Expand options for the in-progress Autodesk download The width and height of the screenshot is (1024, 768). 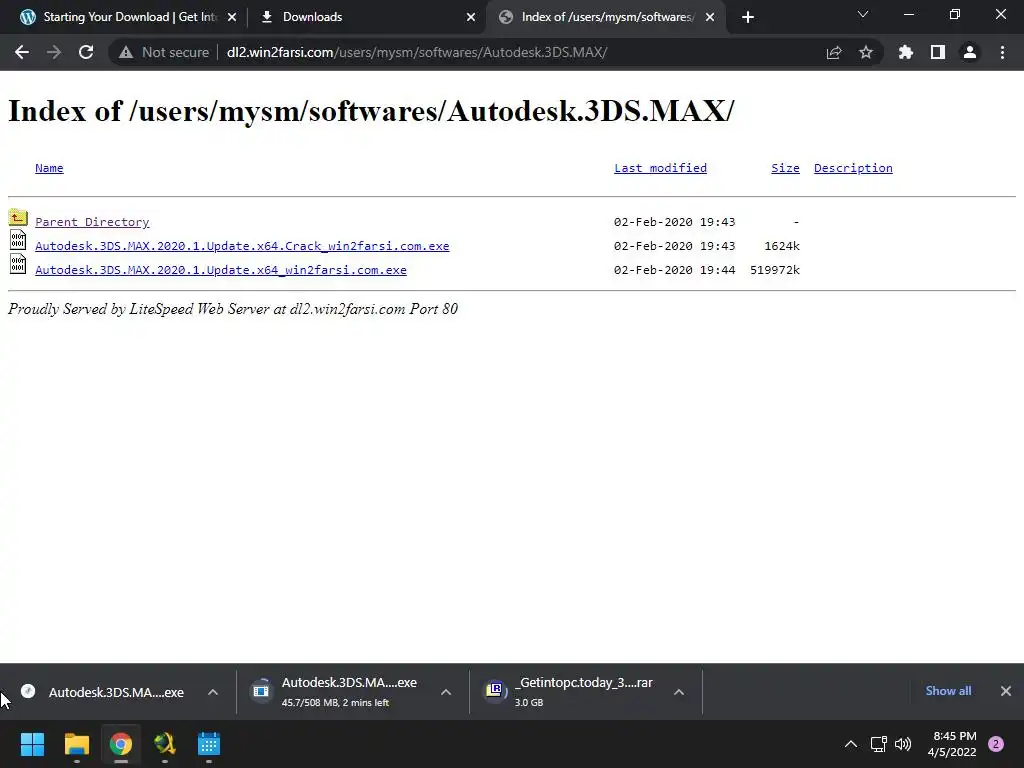(x=446, y=692)
